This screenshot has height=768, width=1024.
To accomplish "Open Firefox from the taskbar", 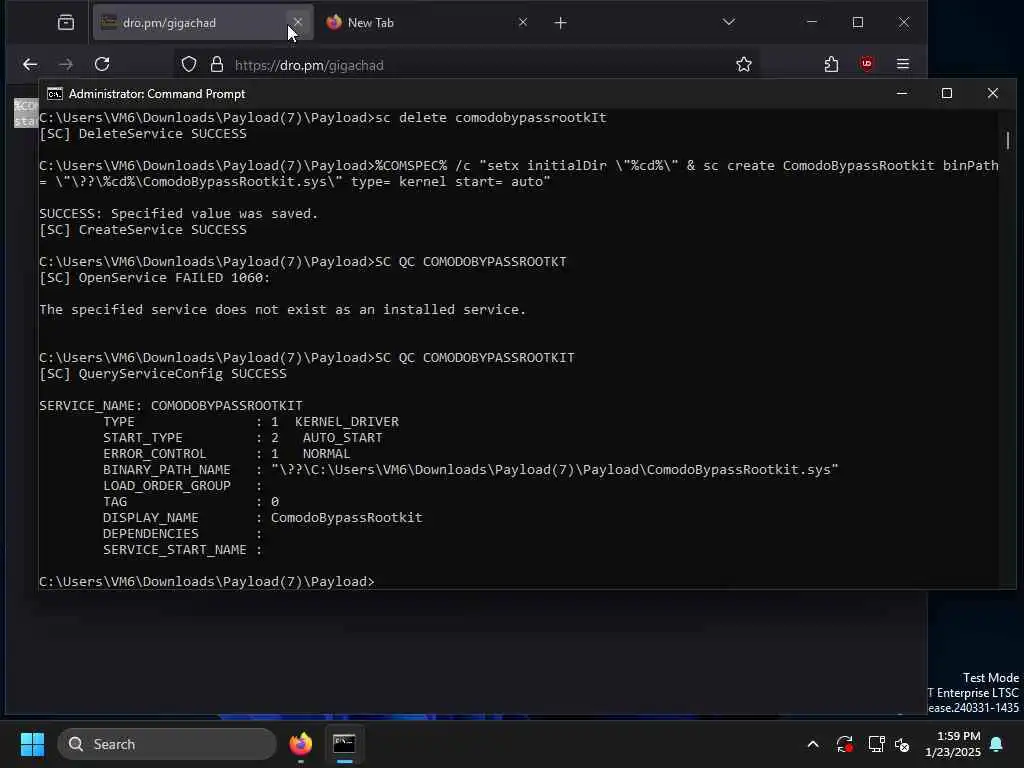I will pos(300,744).
